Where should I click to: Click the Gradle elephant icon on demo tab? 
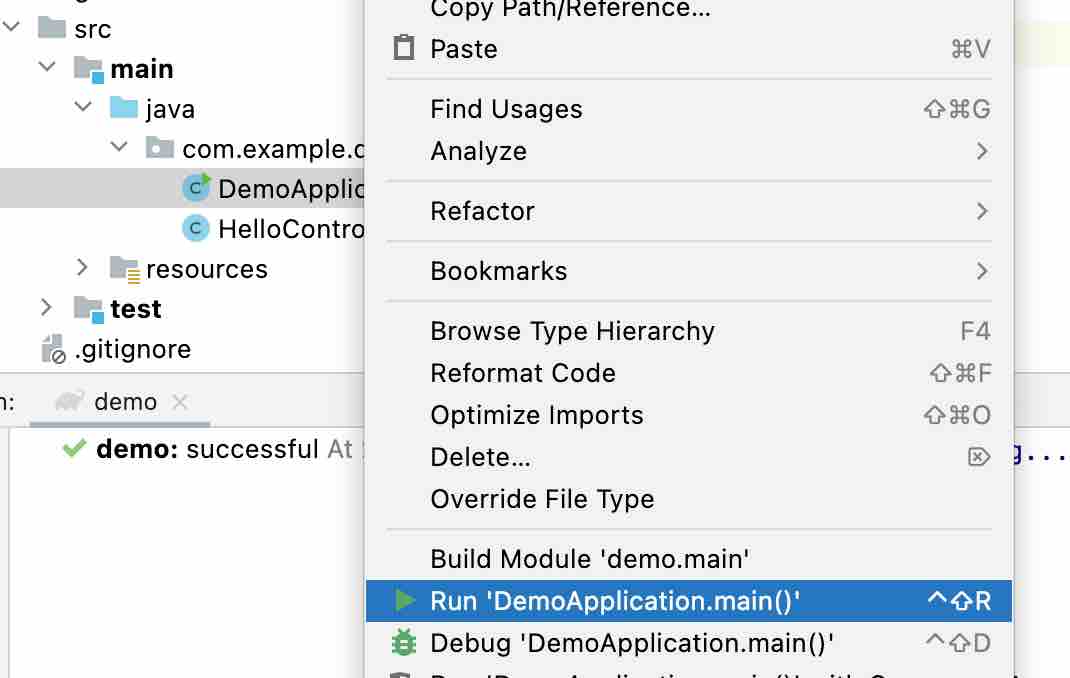pos(70,401)
